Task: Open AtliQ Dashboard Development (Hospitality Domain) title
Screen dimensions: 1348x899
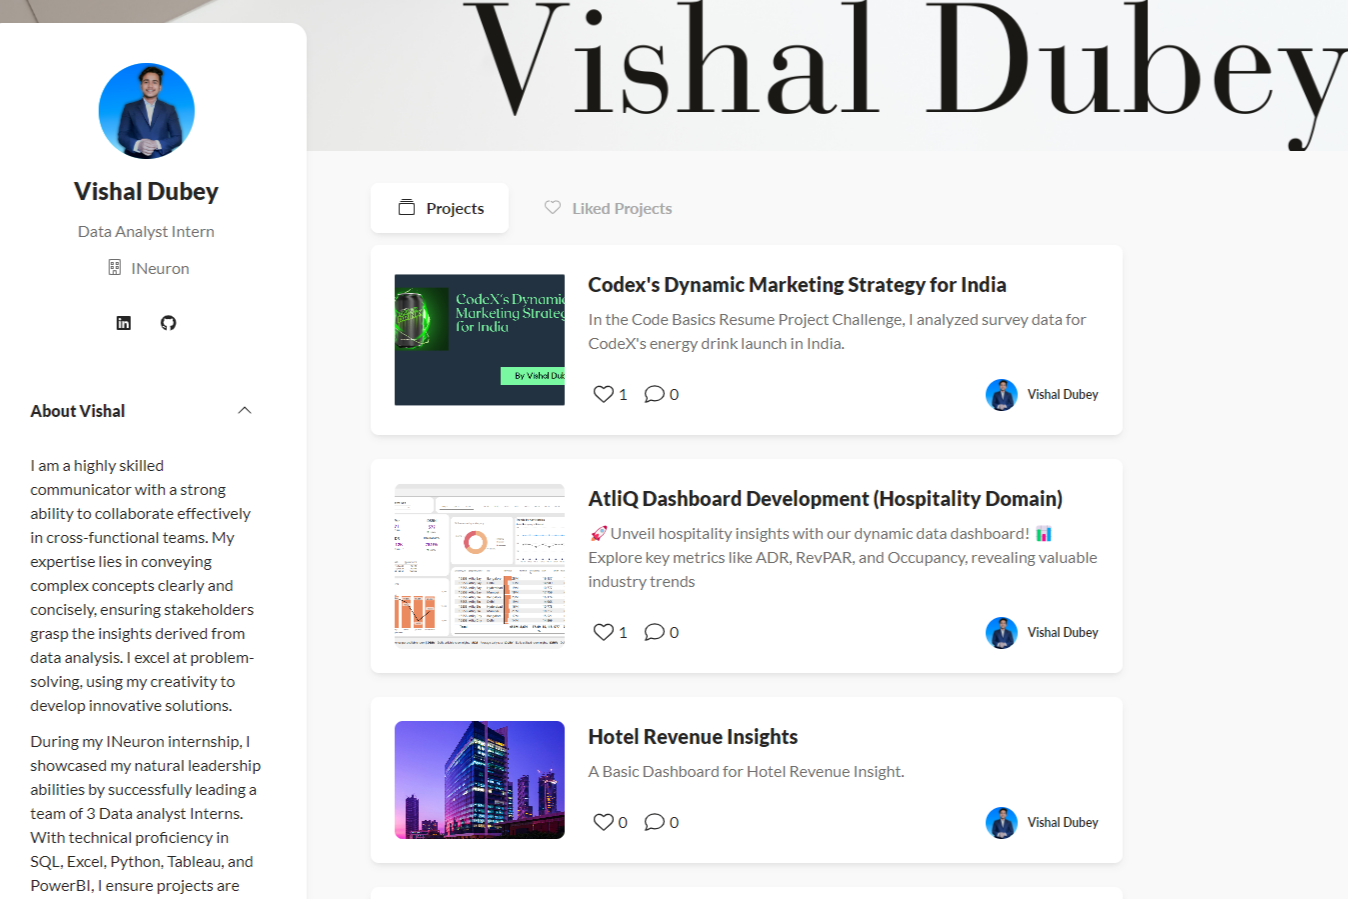Action: click(825, 499)
